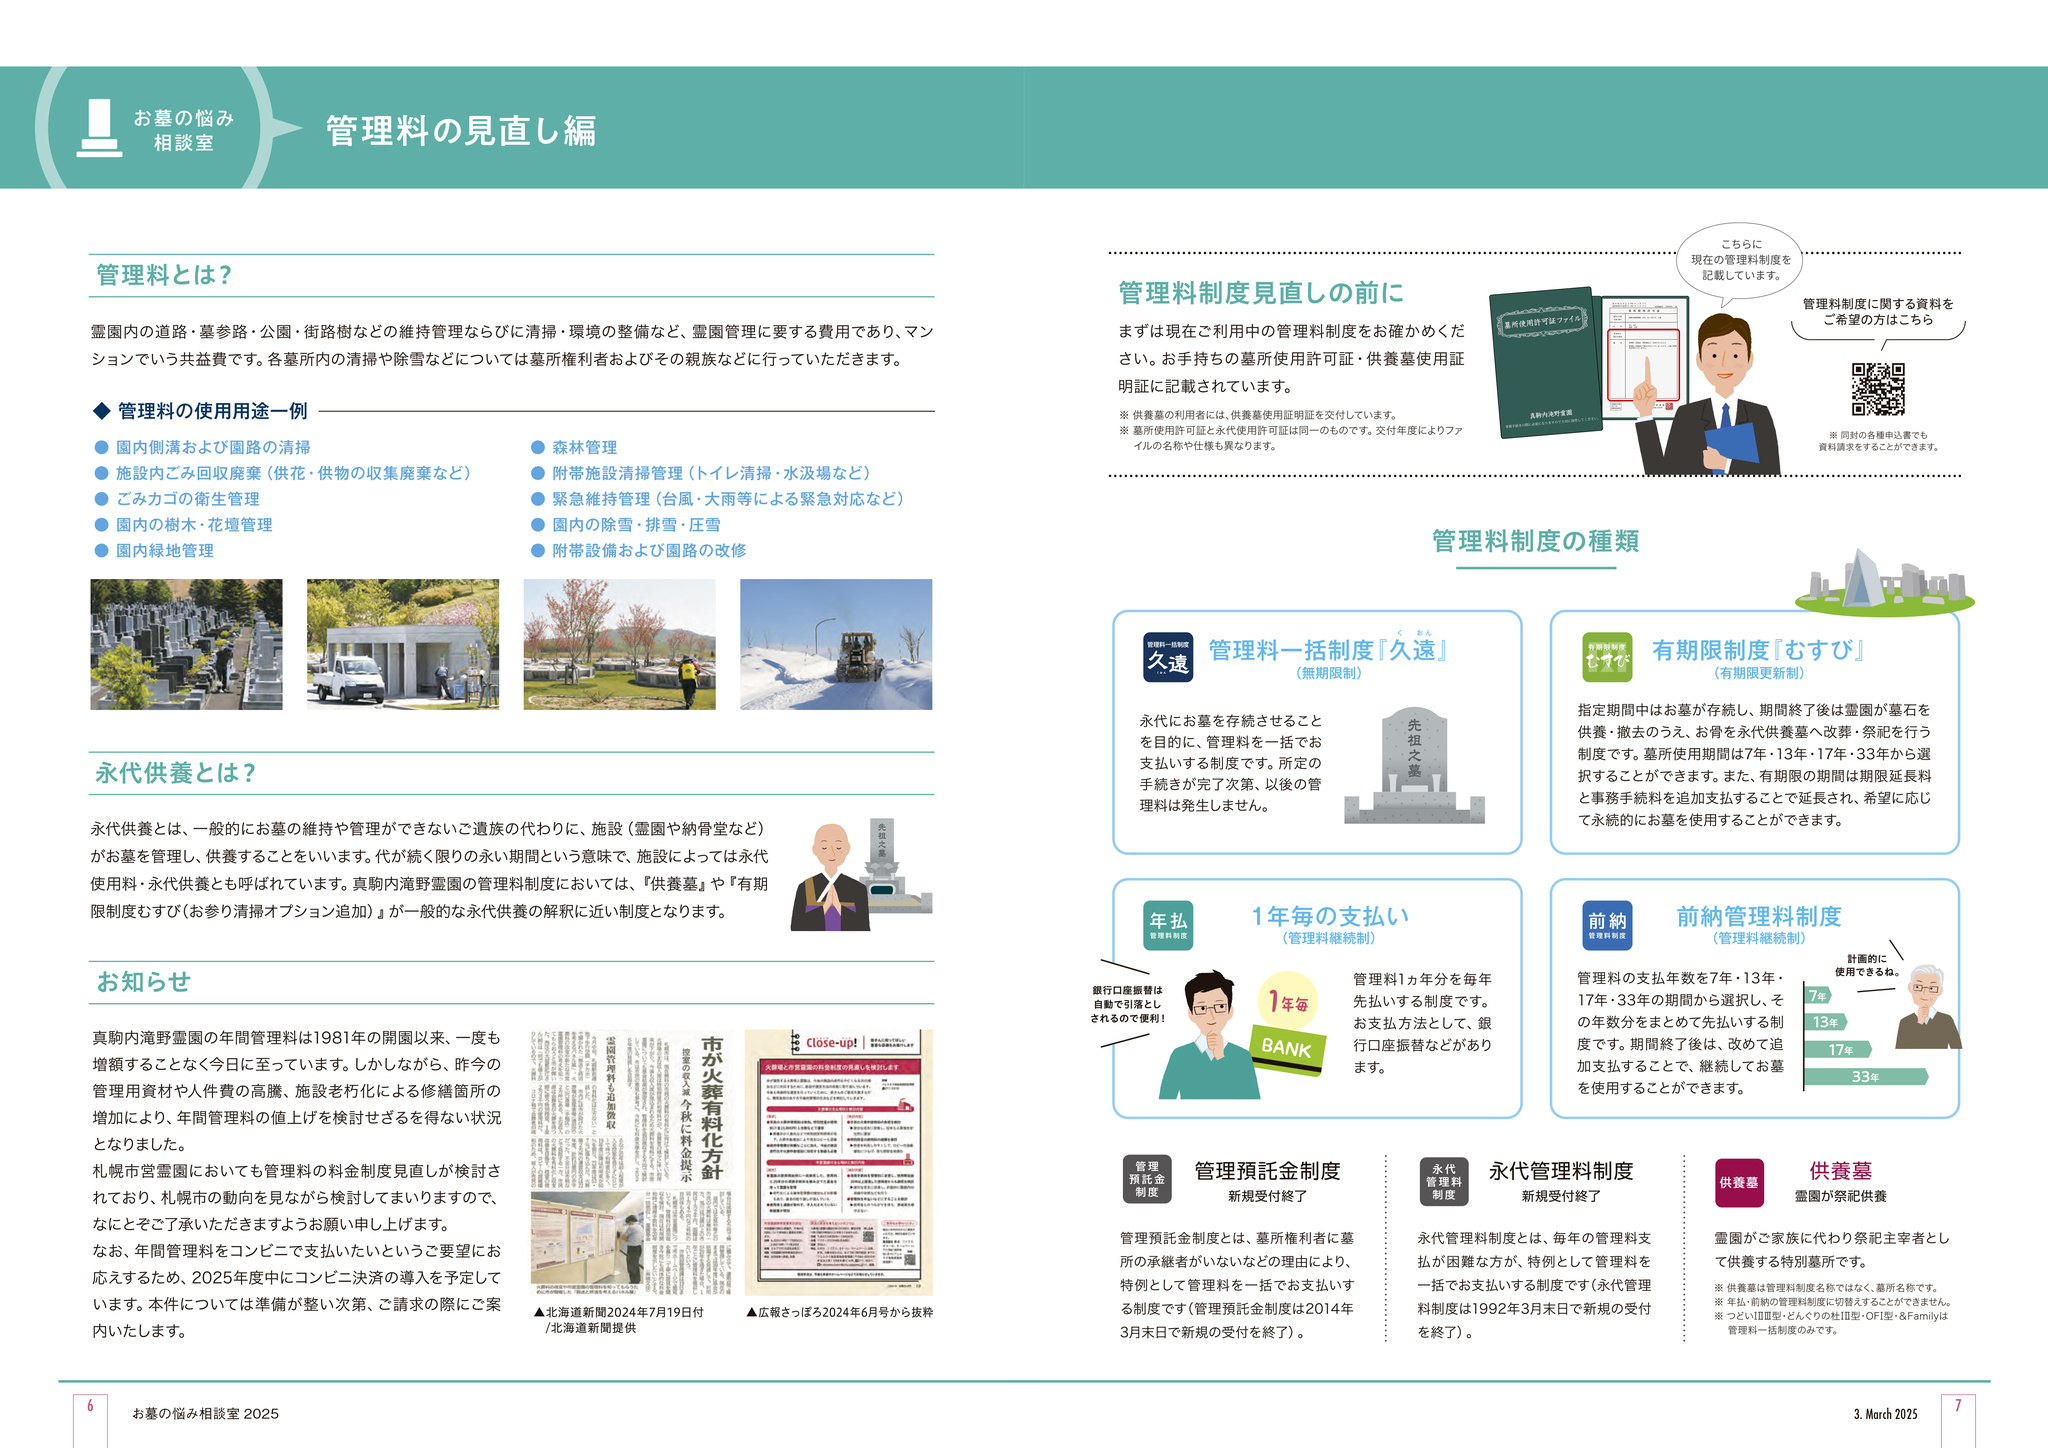Image resolution: width=2048 pixels, height=1448 pixels.
Task: Click the page number 7 marker
Action: [x=1958, y=1406]
